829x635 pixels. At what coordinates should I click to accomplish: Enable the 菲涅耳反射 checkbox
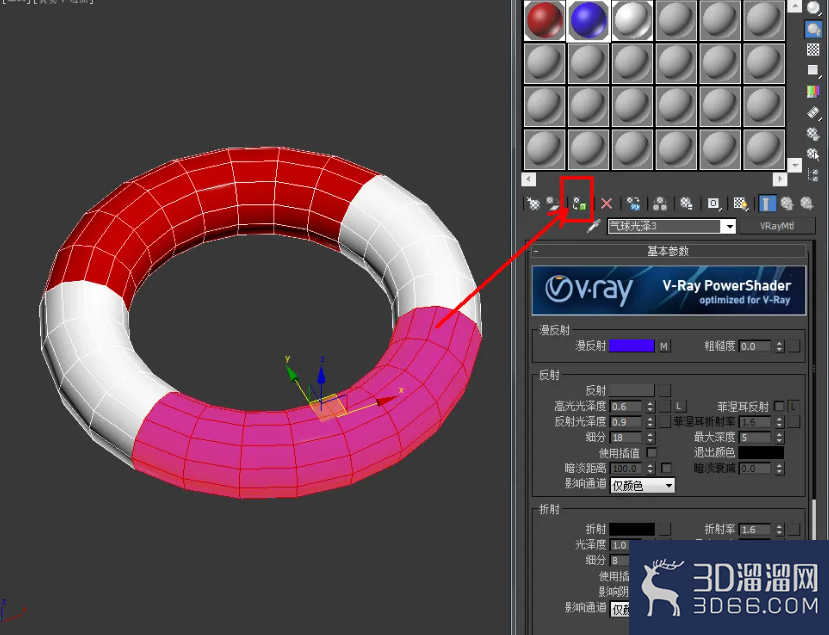pyautogui.click(x=778, y=406)
